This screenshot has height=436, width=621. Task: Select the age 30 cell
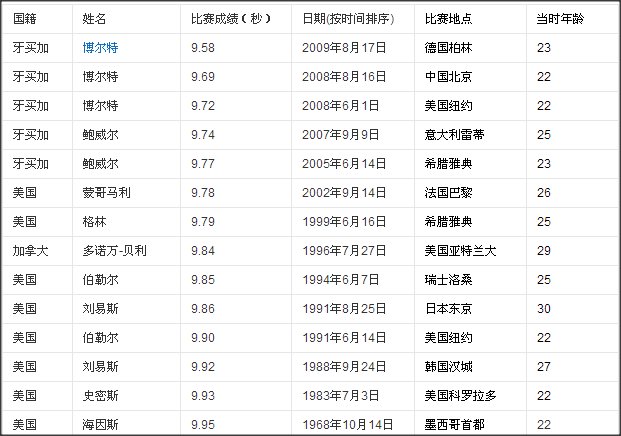click(544, 309)
